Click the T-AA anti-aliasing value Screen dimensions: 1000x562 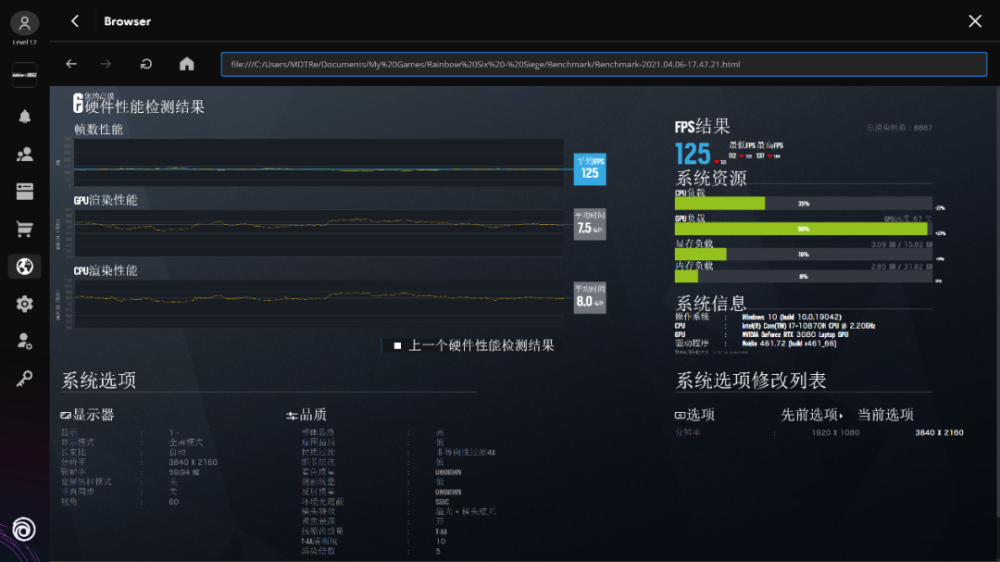(441, 531)
